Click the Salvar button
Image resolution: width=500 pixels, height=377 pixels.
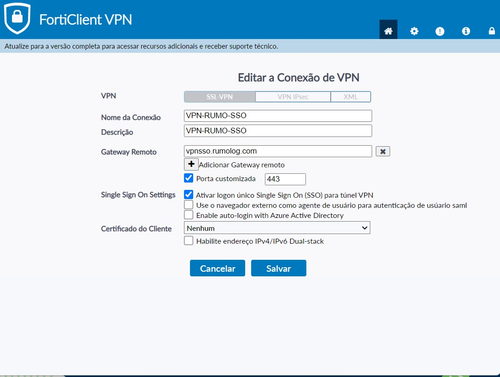(x=278, y=268)
